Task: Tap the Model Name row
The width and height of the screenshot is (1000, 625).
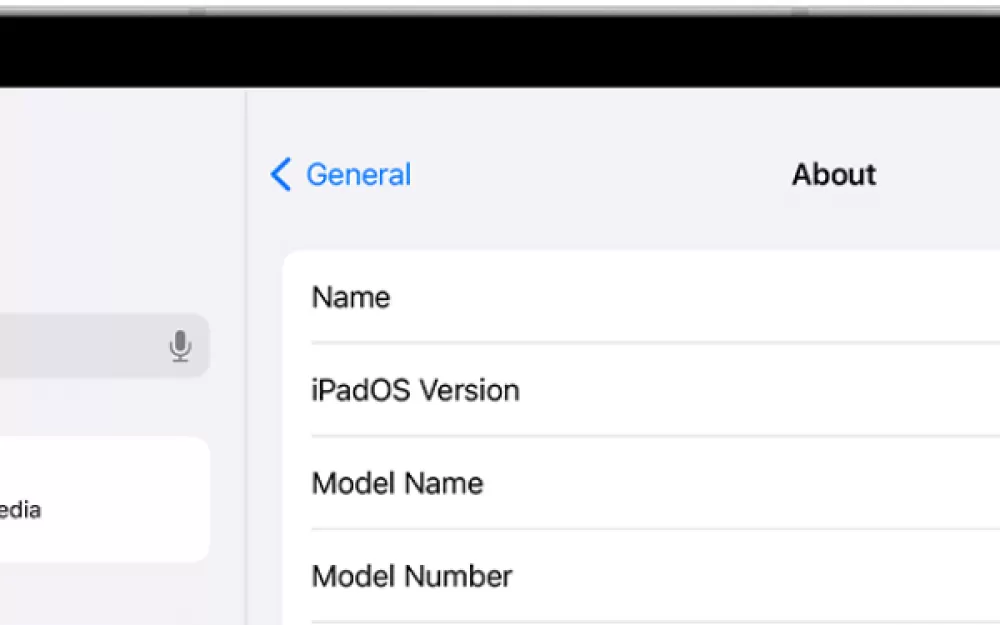Action: point(641,483)
